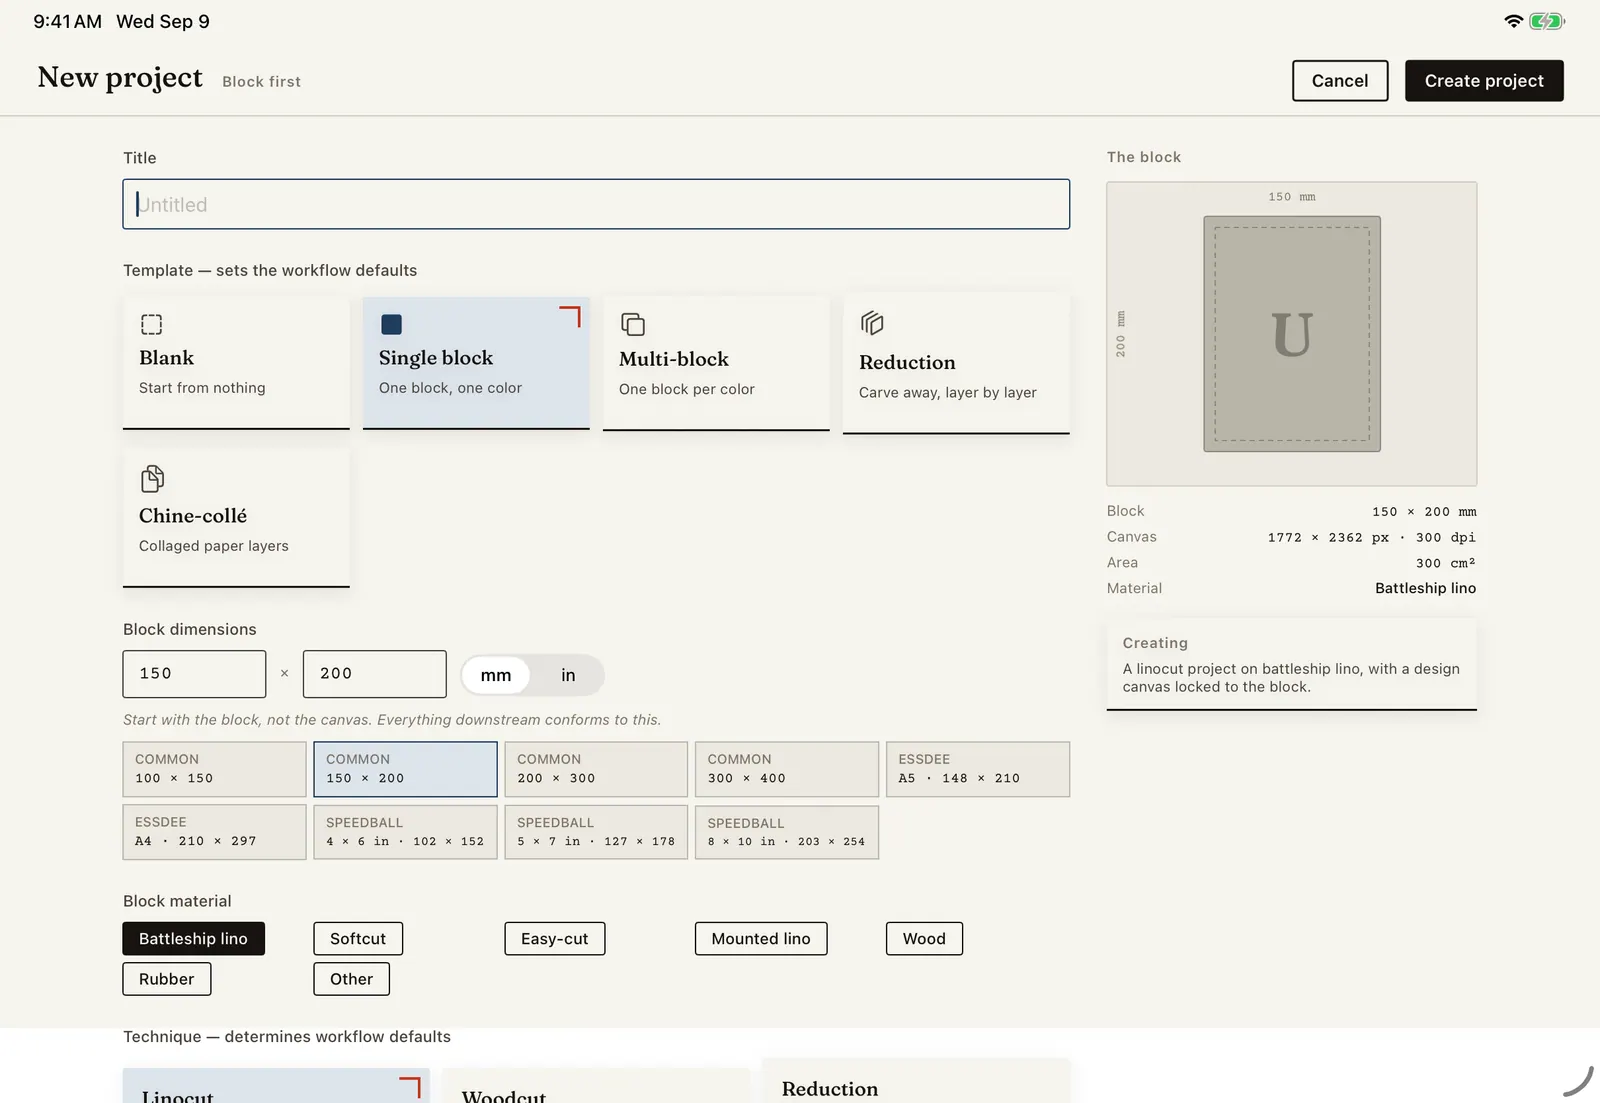Screen dimensions: 1600x1103
Task: Edit the block width field 150
Action: (194, 674)
